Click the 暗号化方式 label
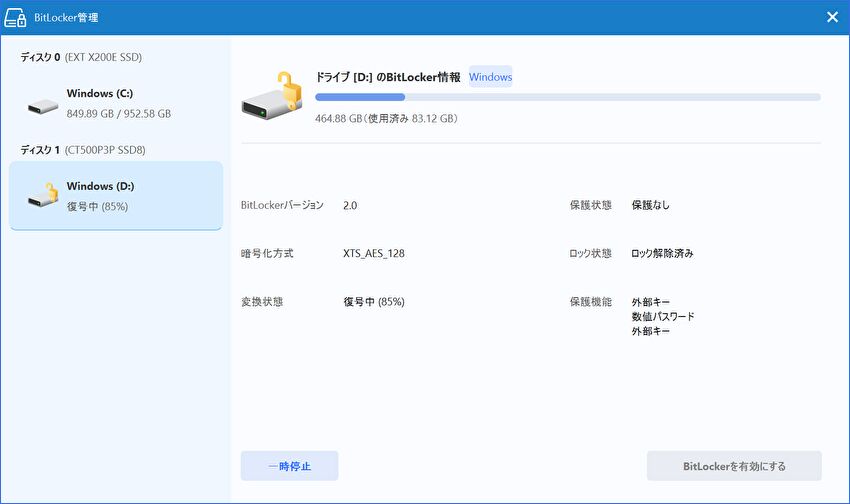 (x=267, y=253)
